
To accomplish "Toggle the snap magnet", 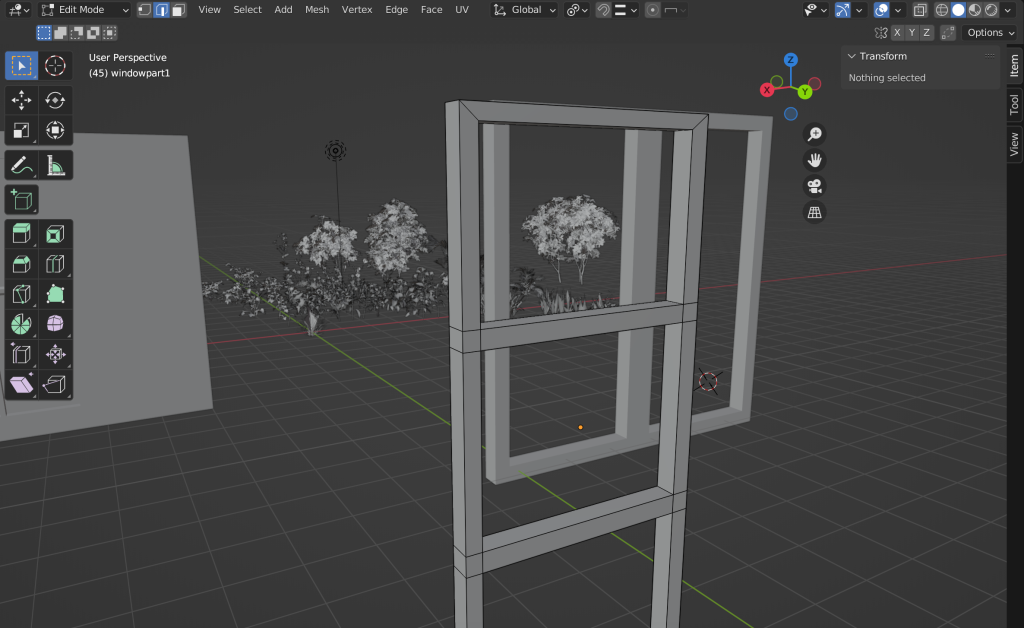I will 603,10.
